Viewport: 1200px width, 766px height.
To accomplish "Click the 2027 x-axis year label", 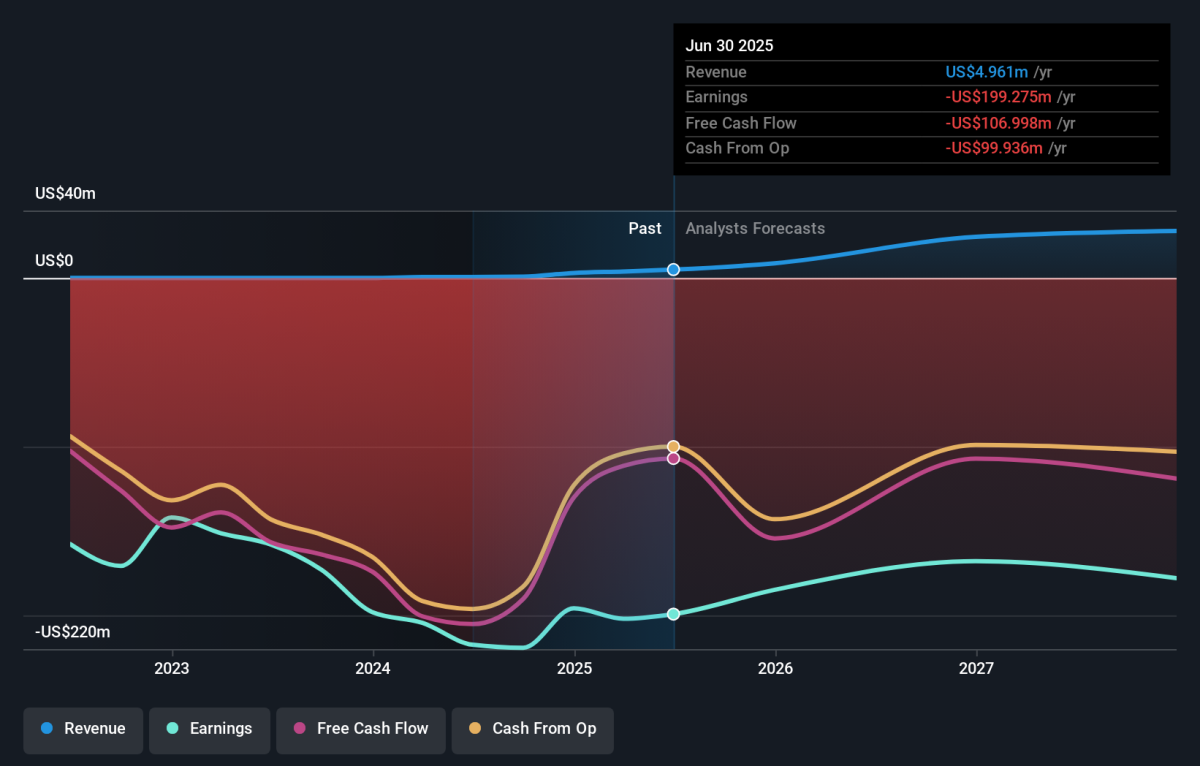I will [976, 668].
